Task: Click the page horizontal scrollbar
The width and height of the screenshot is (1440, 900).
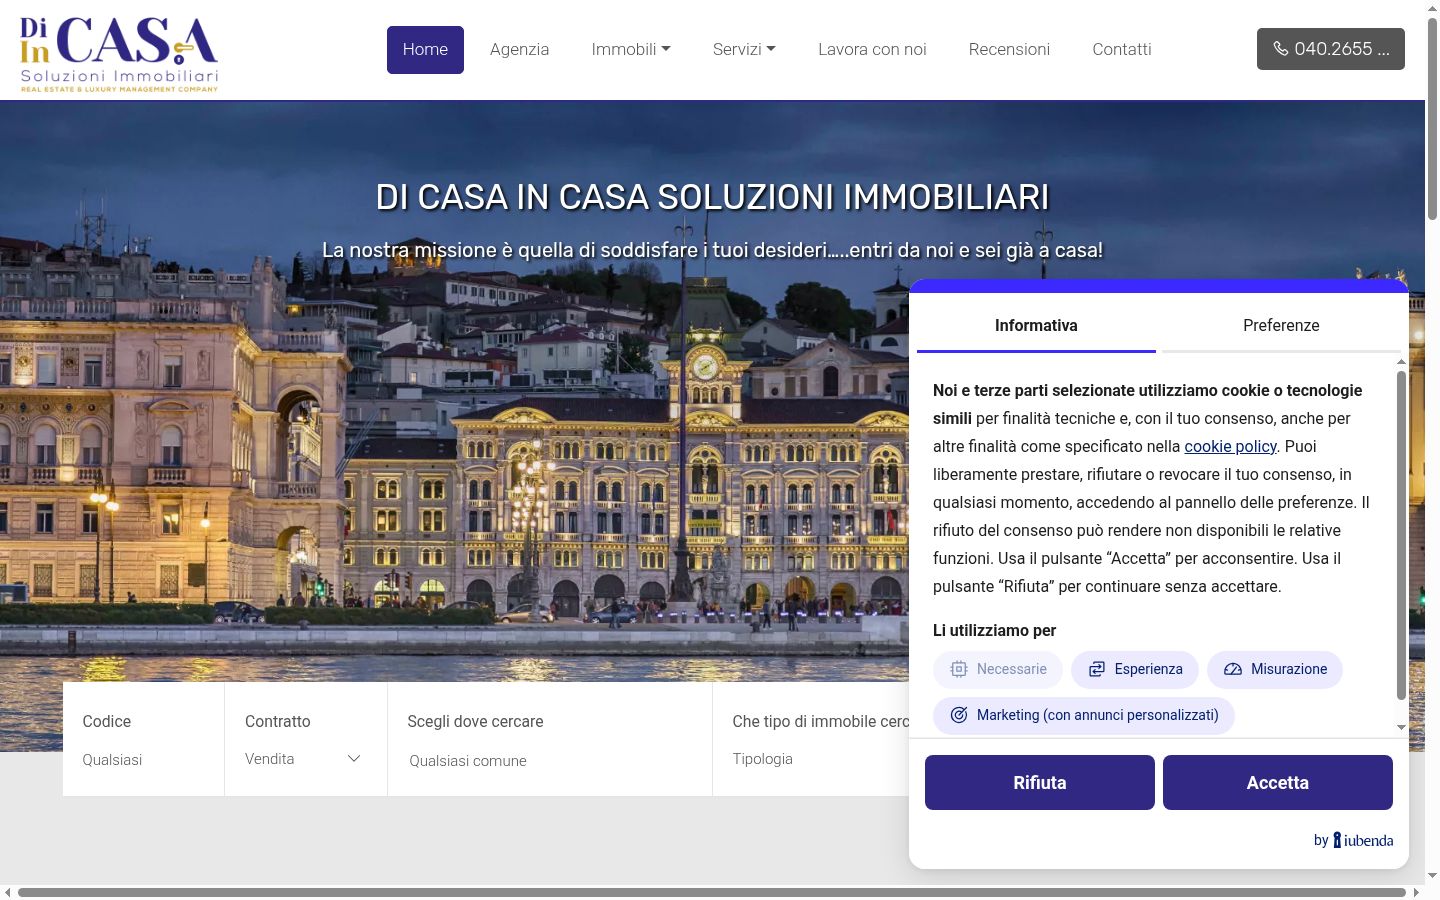Action: pyautogui.click(x=711, y=892)
